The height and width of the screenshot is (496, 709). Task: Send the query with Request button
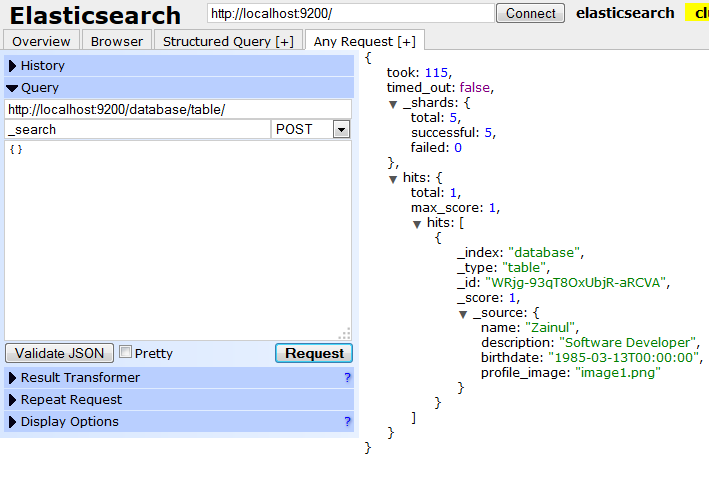coord(314,353)
